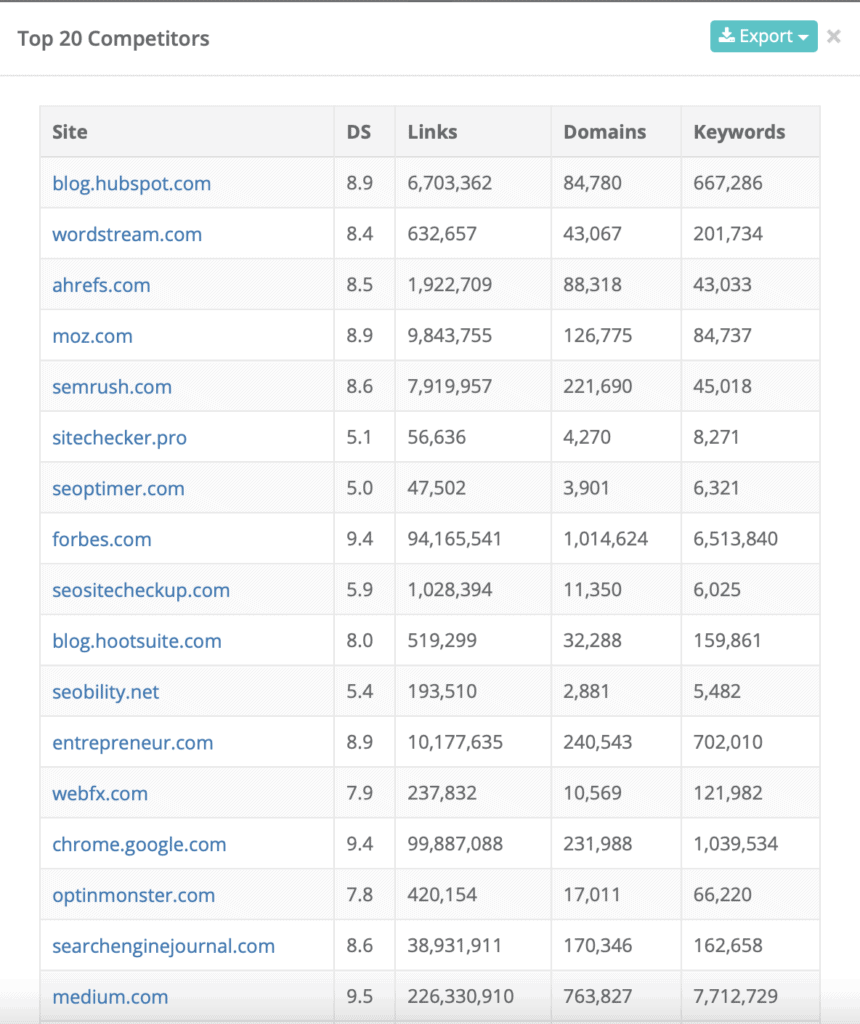The width and height of the screenshot is (860, 1024).
Task: Select domains value 170,346
Action: pos(597,946)
